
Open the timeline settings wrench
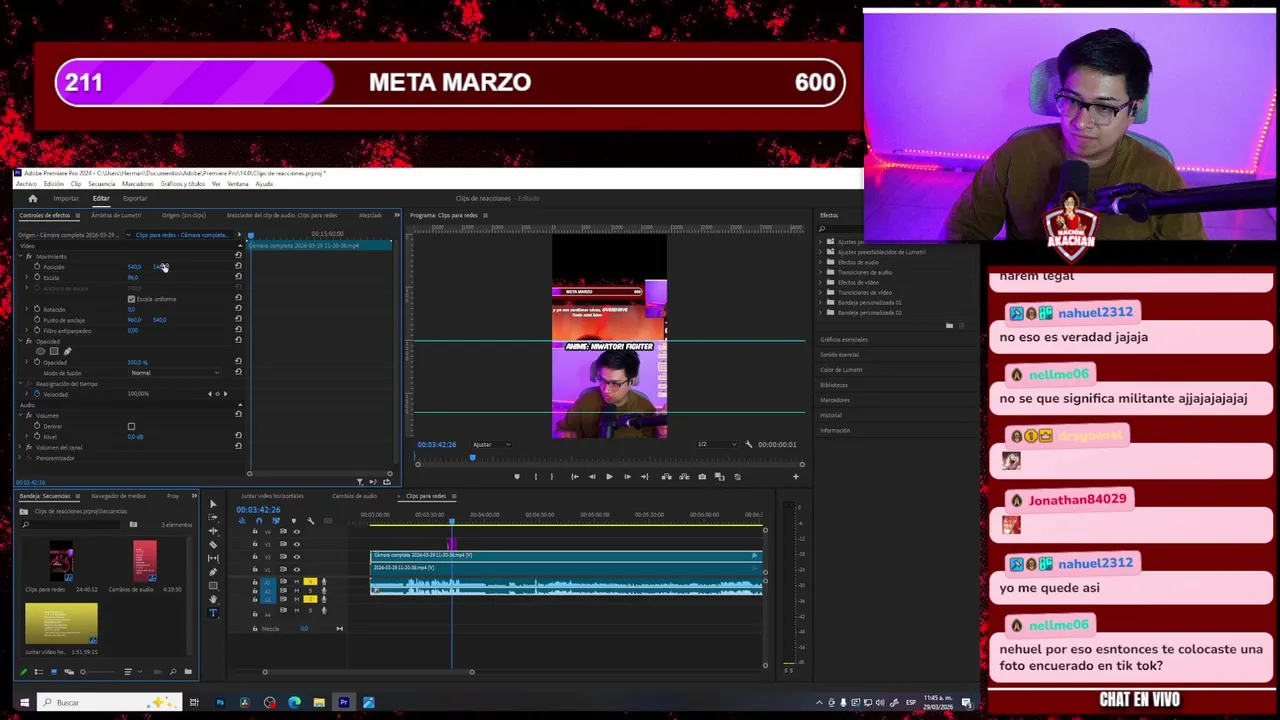point(310,521)
